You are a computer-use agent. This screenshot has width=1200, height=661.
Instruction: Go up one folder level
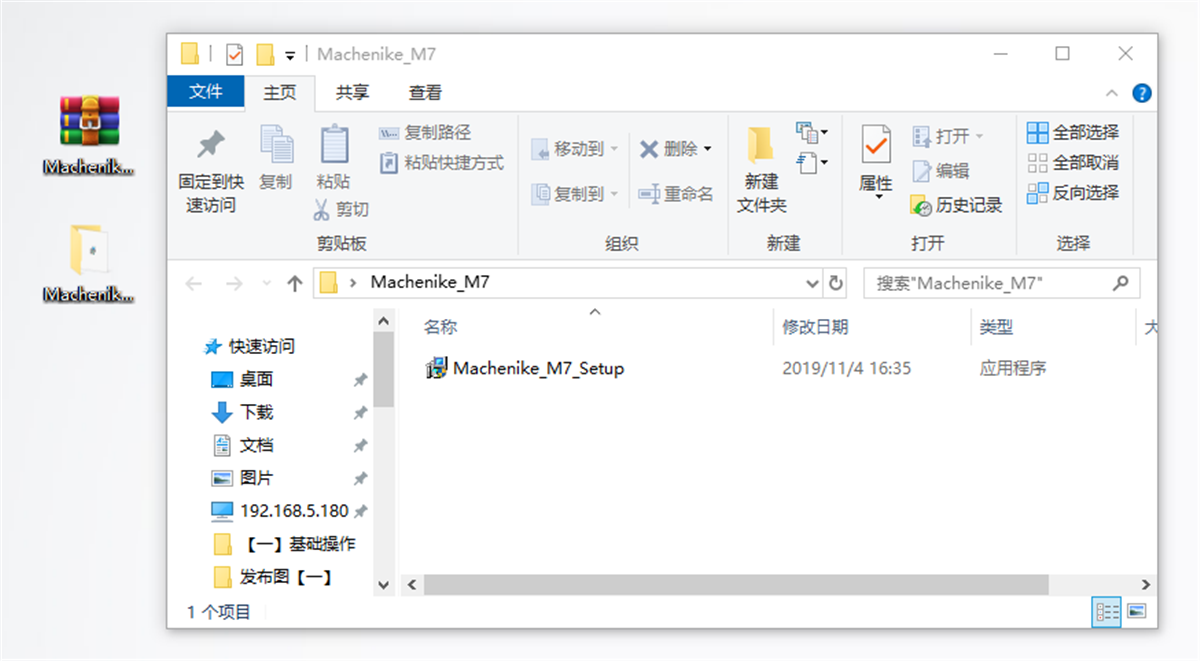(294, 283)
